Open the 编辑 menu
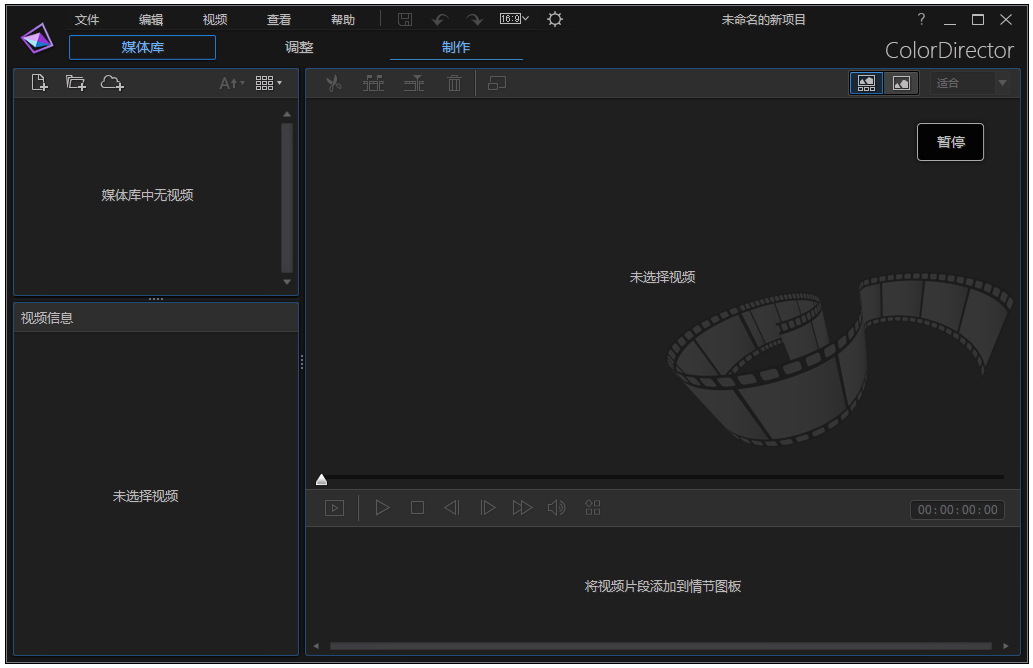 tap(151, 20)
